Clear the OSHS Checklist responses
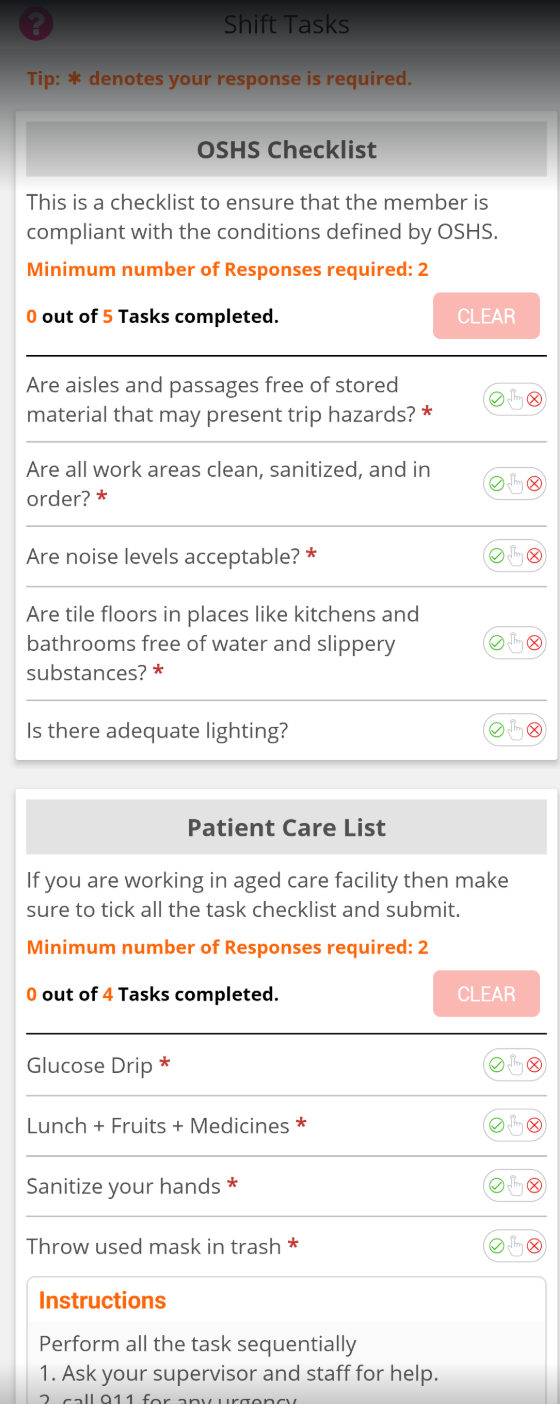560x1404 pixels. point(486,316)
